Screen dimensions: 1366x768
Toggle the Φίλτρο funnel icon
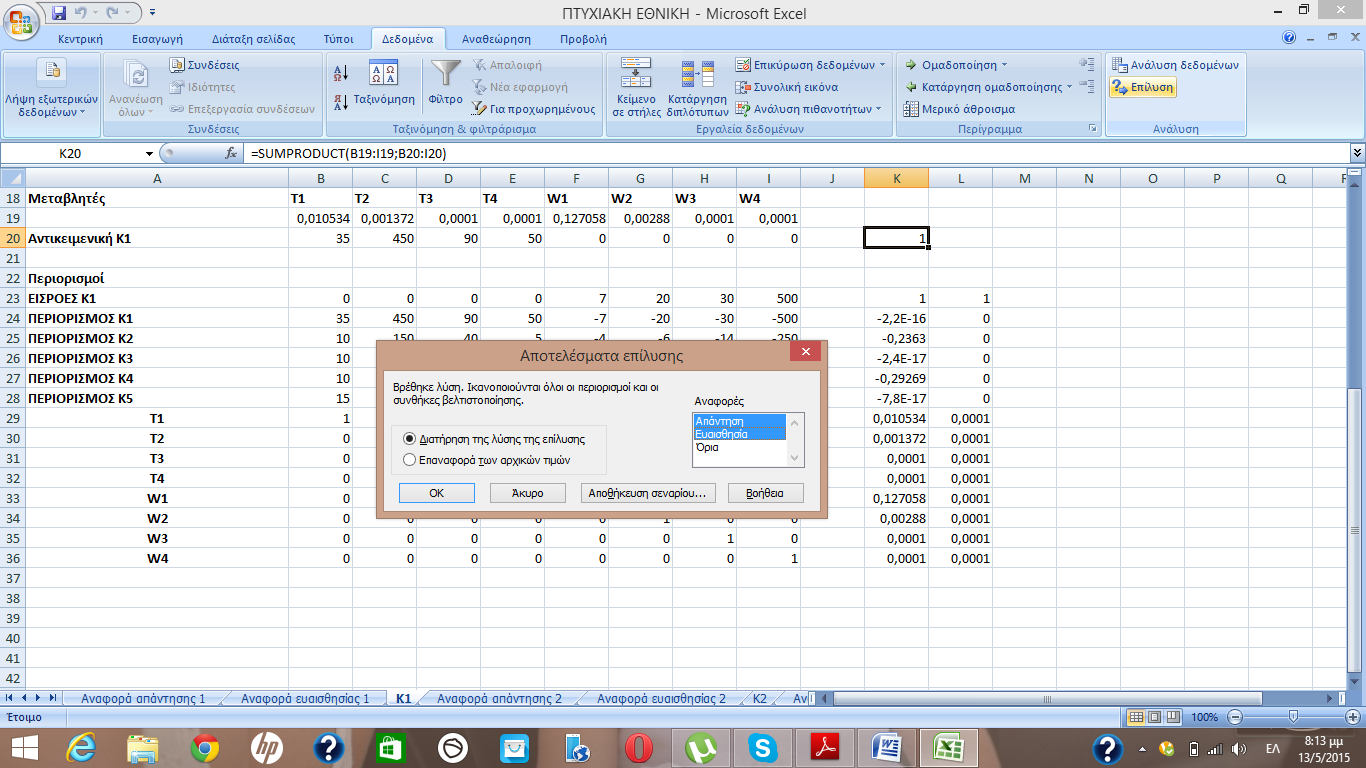(446, 72)
